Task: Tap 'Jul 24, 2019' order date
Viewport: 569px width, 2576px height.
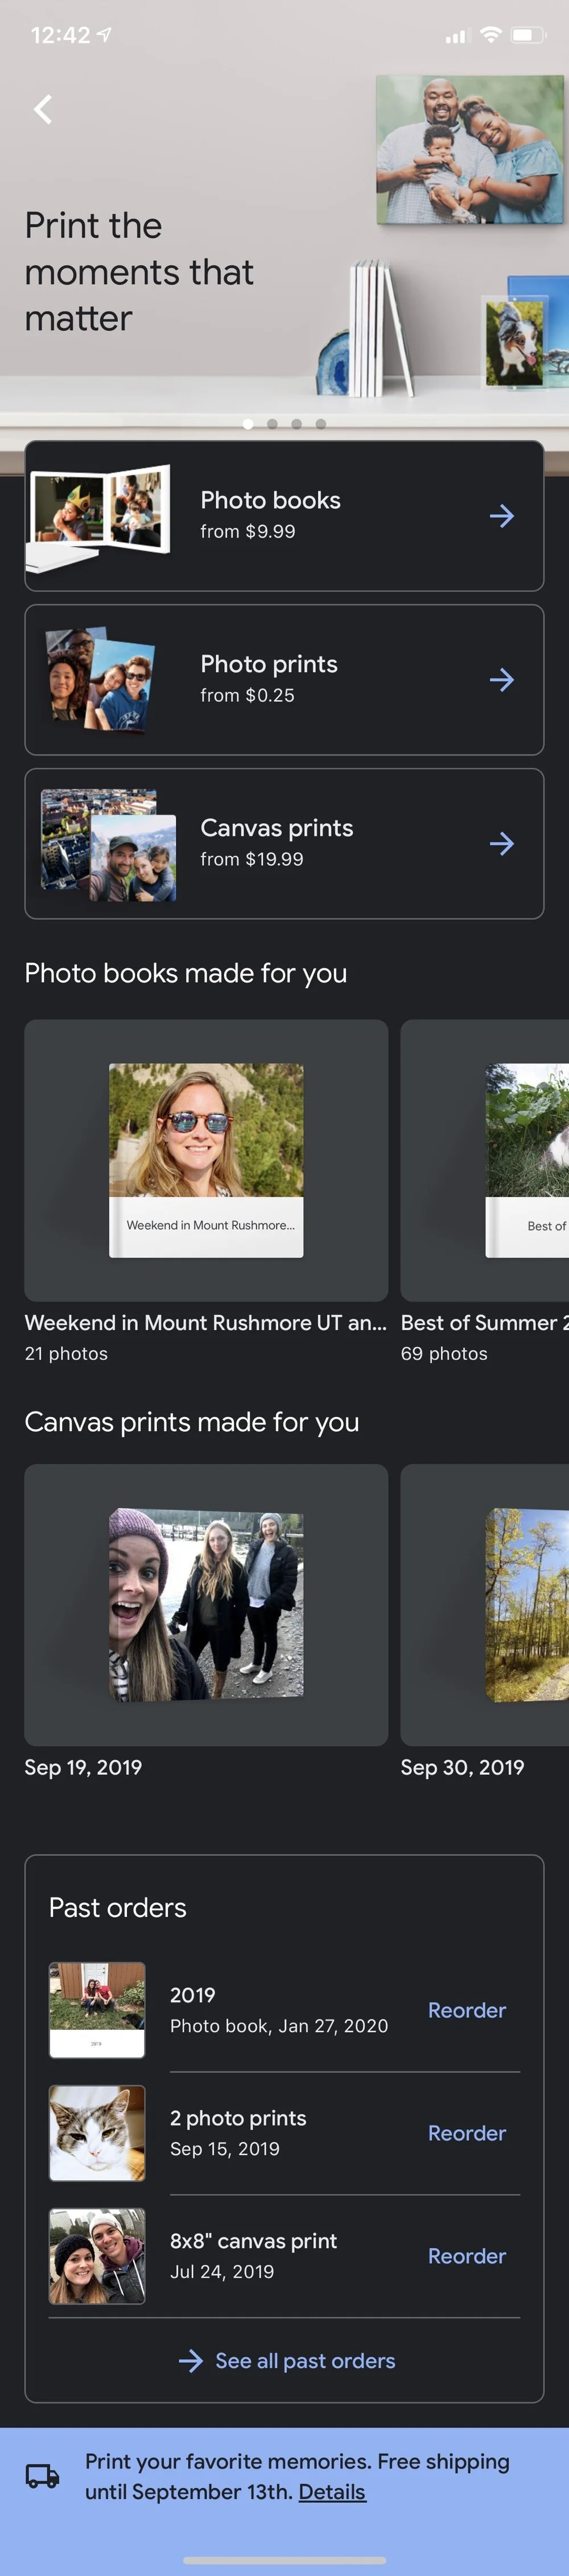Action: pyautogui.click(x=222, y=2272)
